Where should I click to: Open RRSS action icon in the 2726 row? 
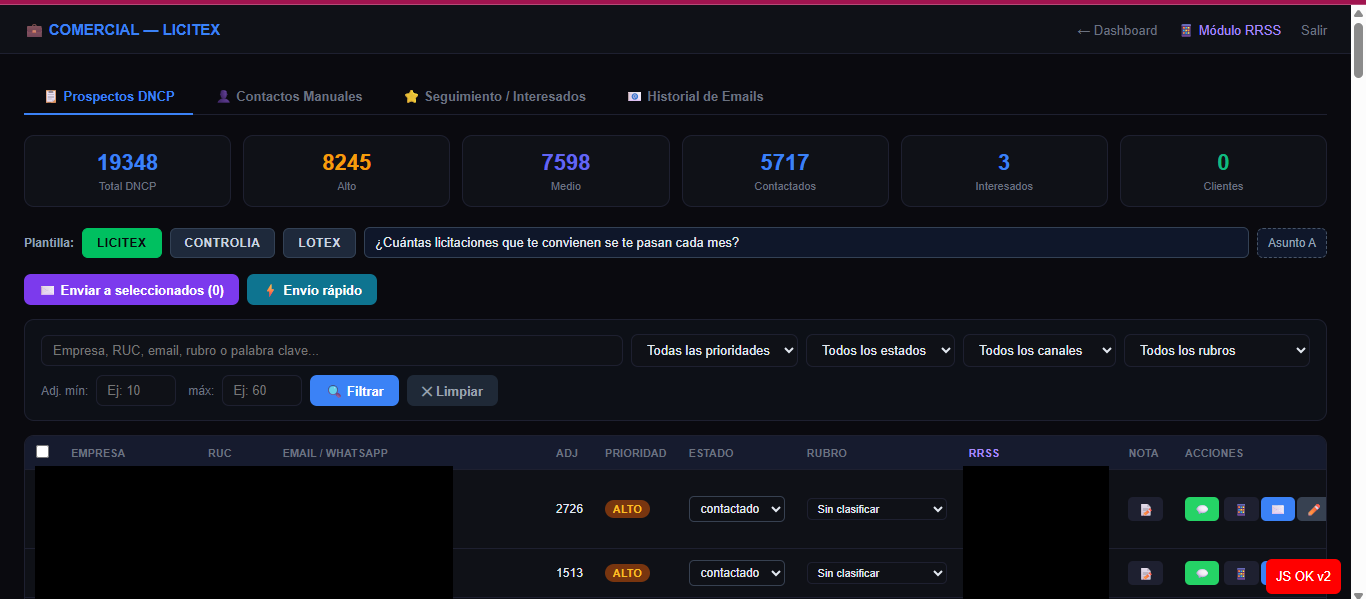click(1241, 509)
